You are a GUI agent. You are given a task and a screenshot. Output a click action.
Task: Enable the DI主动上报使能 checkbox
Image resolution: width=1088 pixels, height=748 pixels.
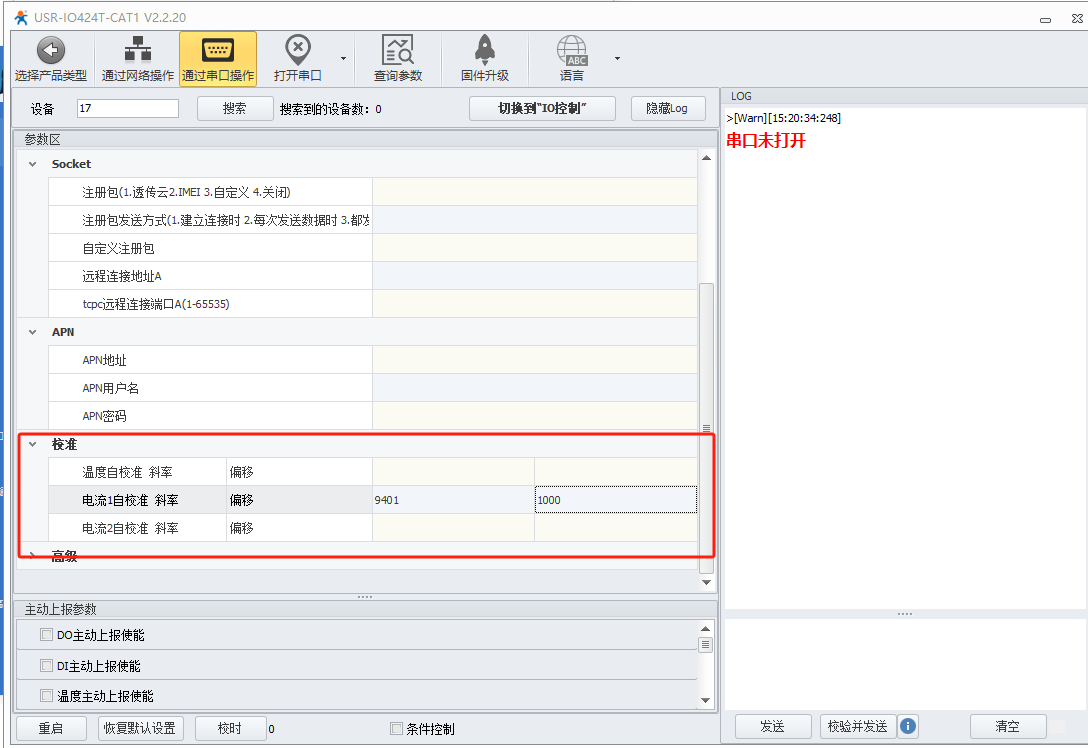click(46, 666)
